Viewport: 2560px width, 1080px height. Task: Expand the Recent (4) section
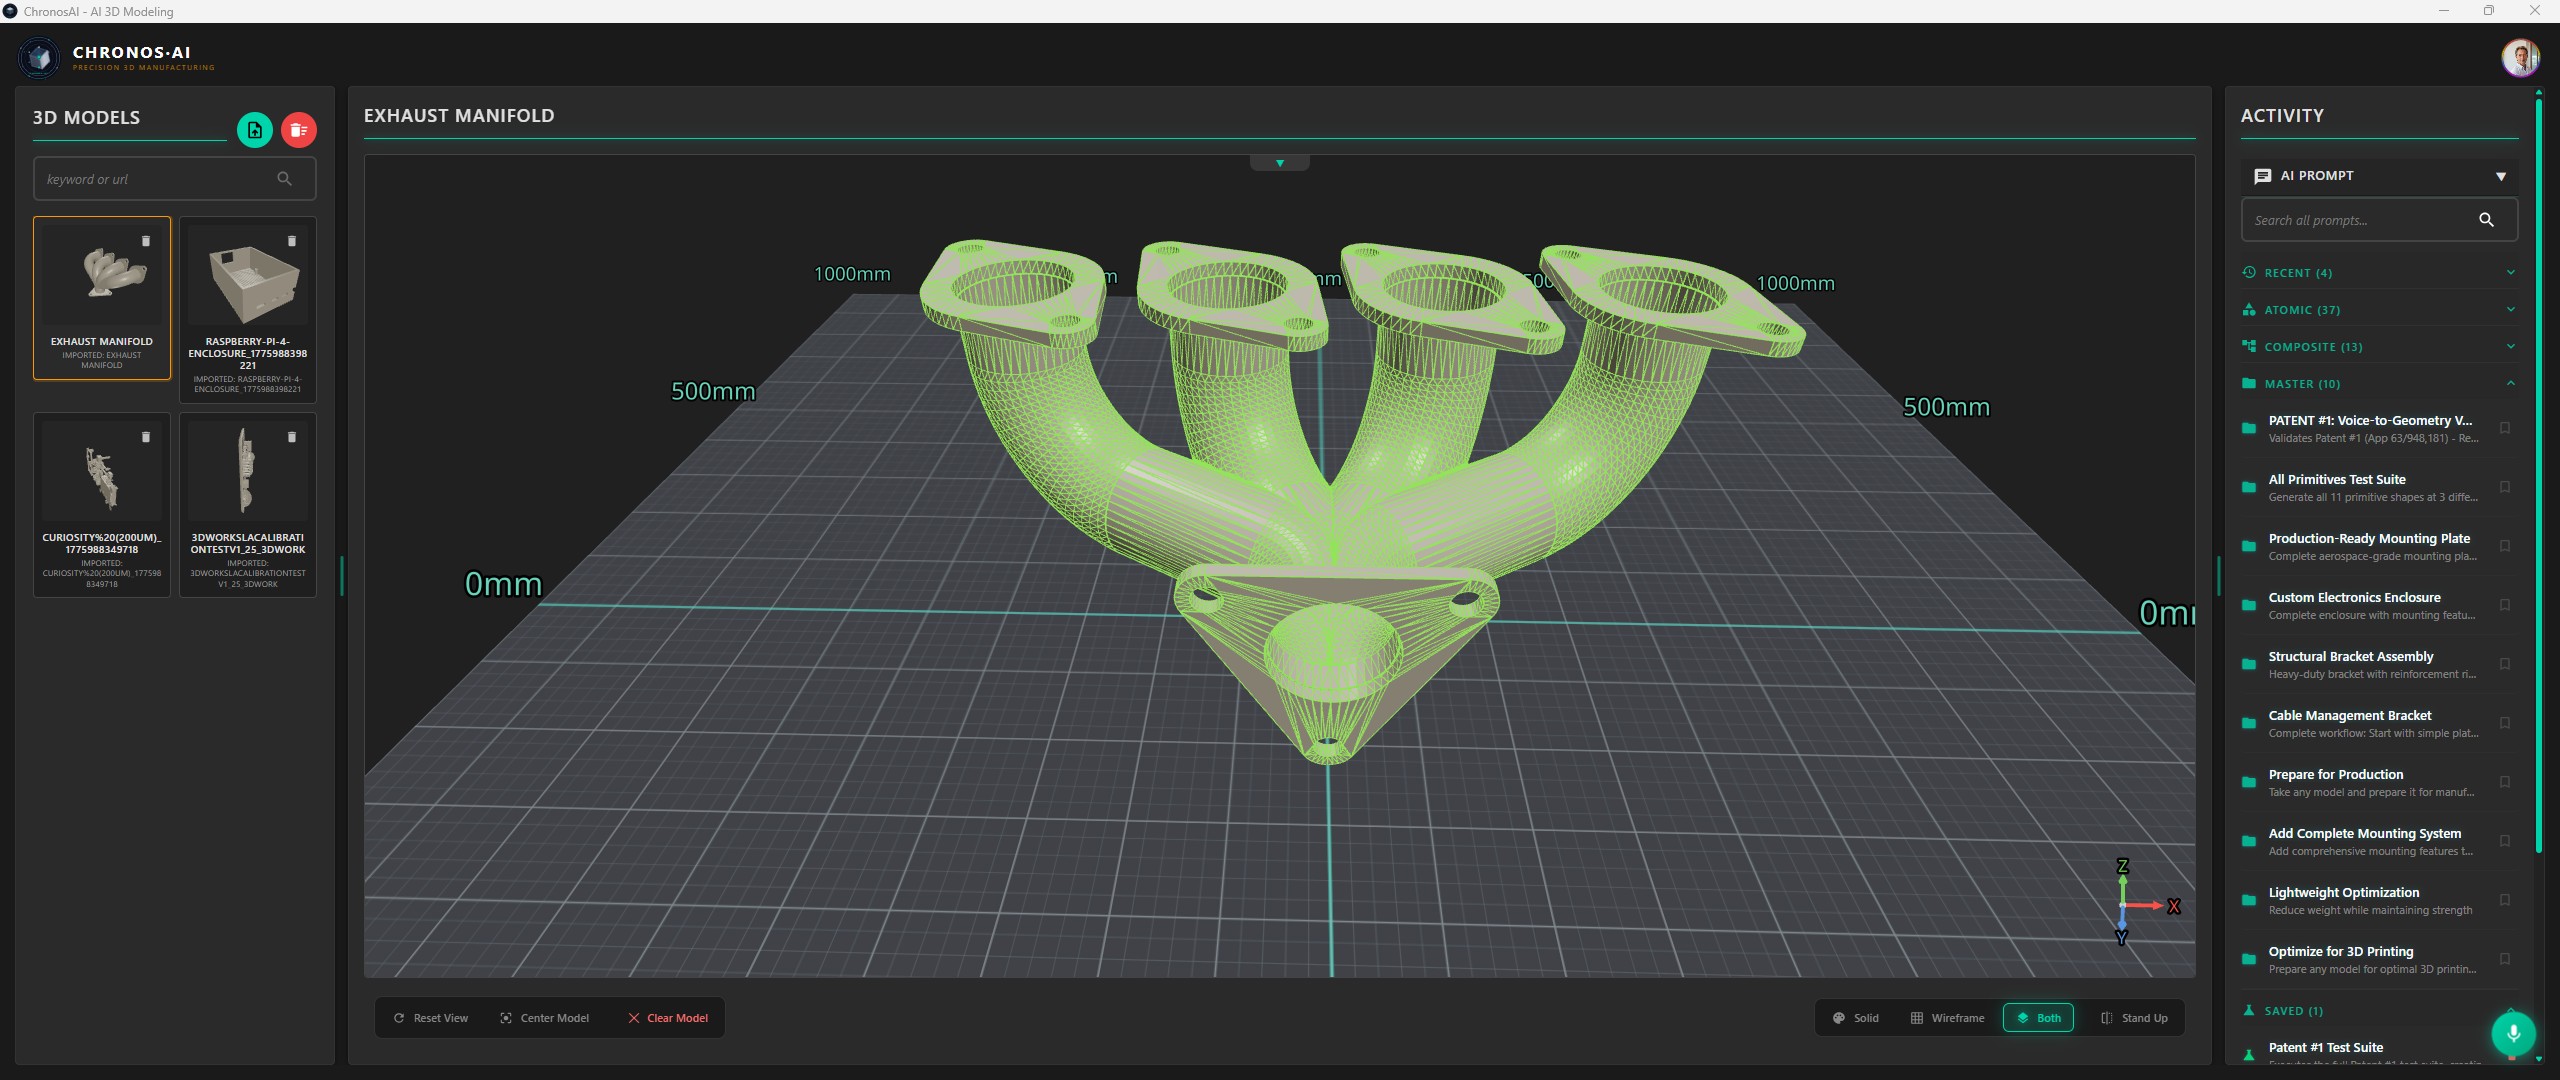point(2379,273)
